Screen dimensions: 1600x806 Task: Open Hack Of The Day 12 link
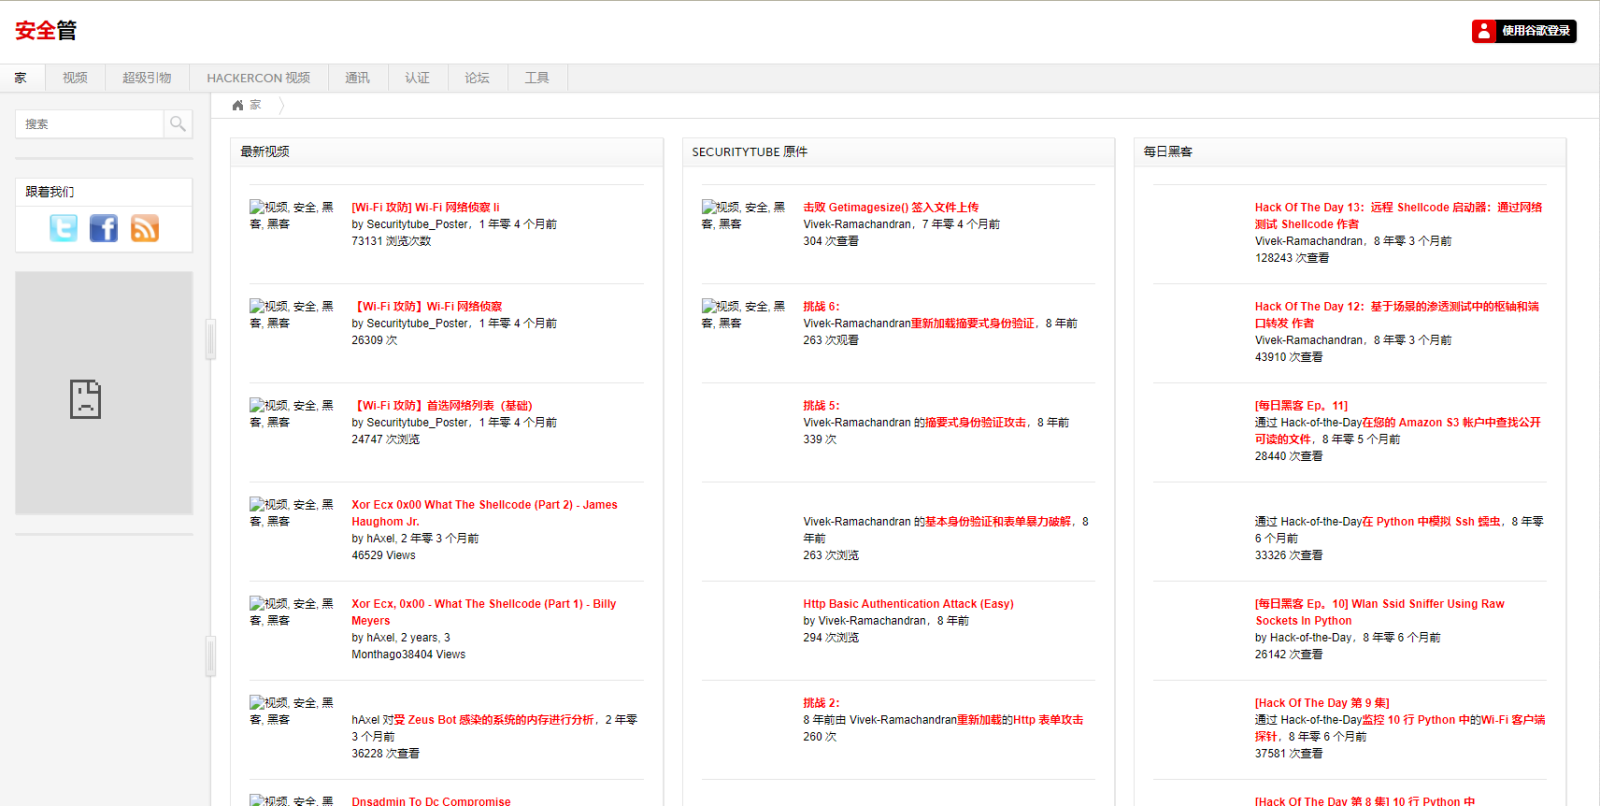click(1397, 314)
